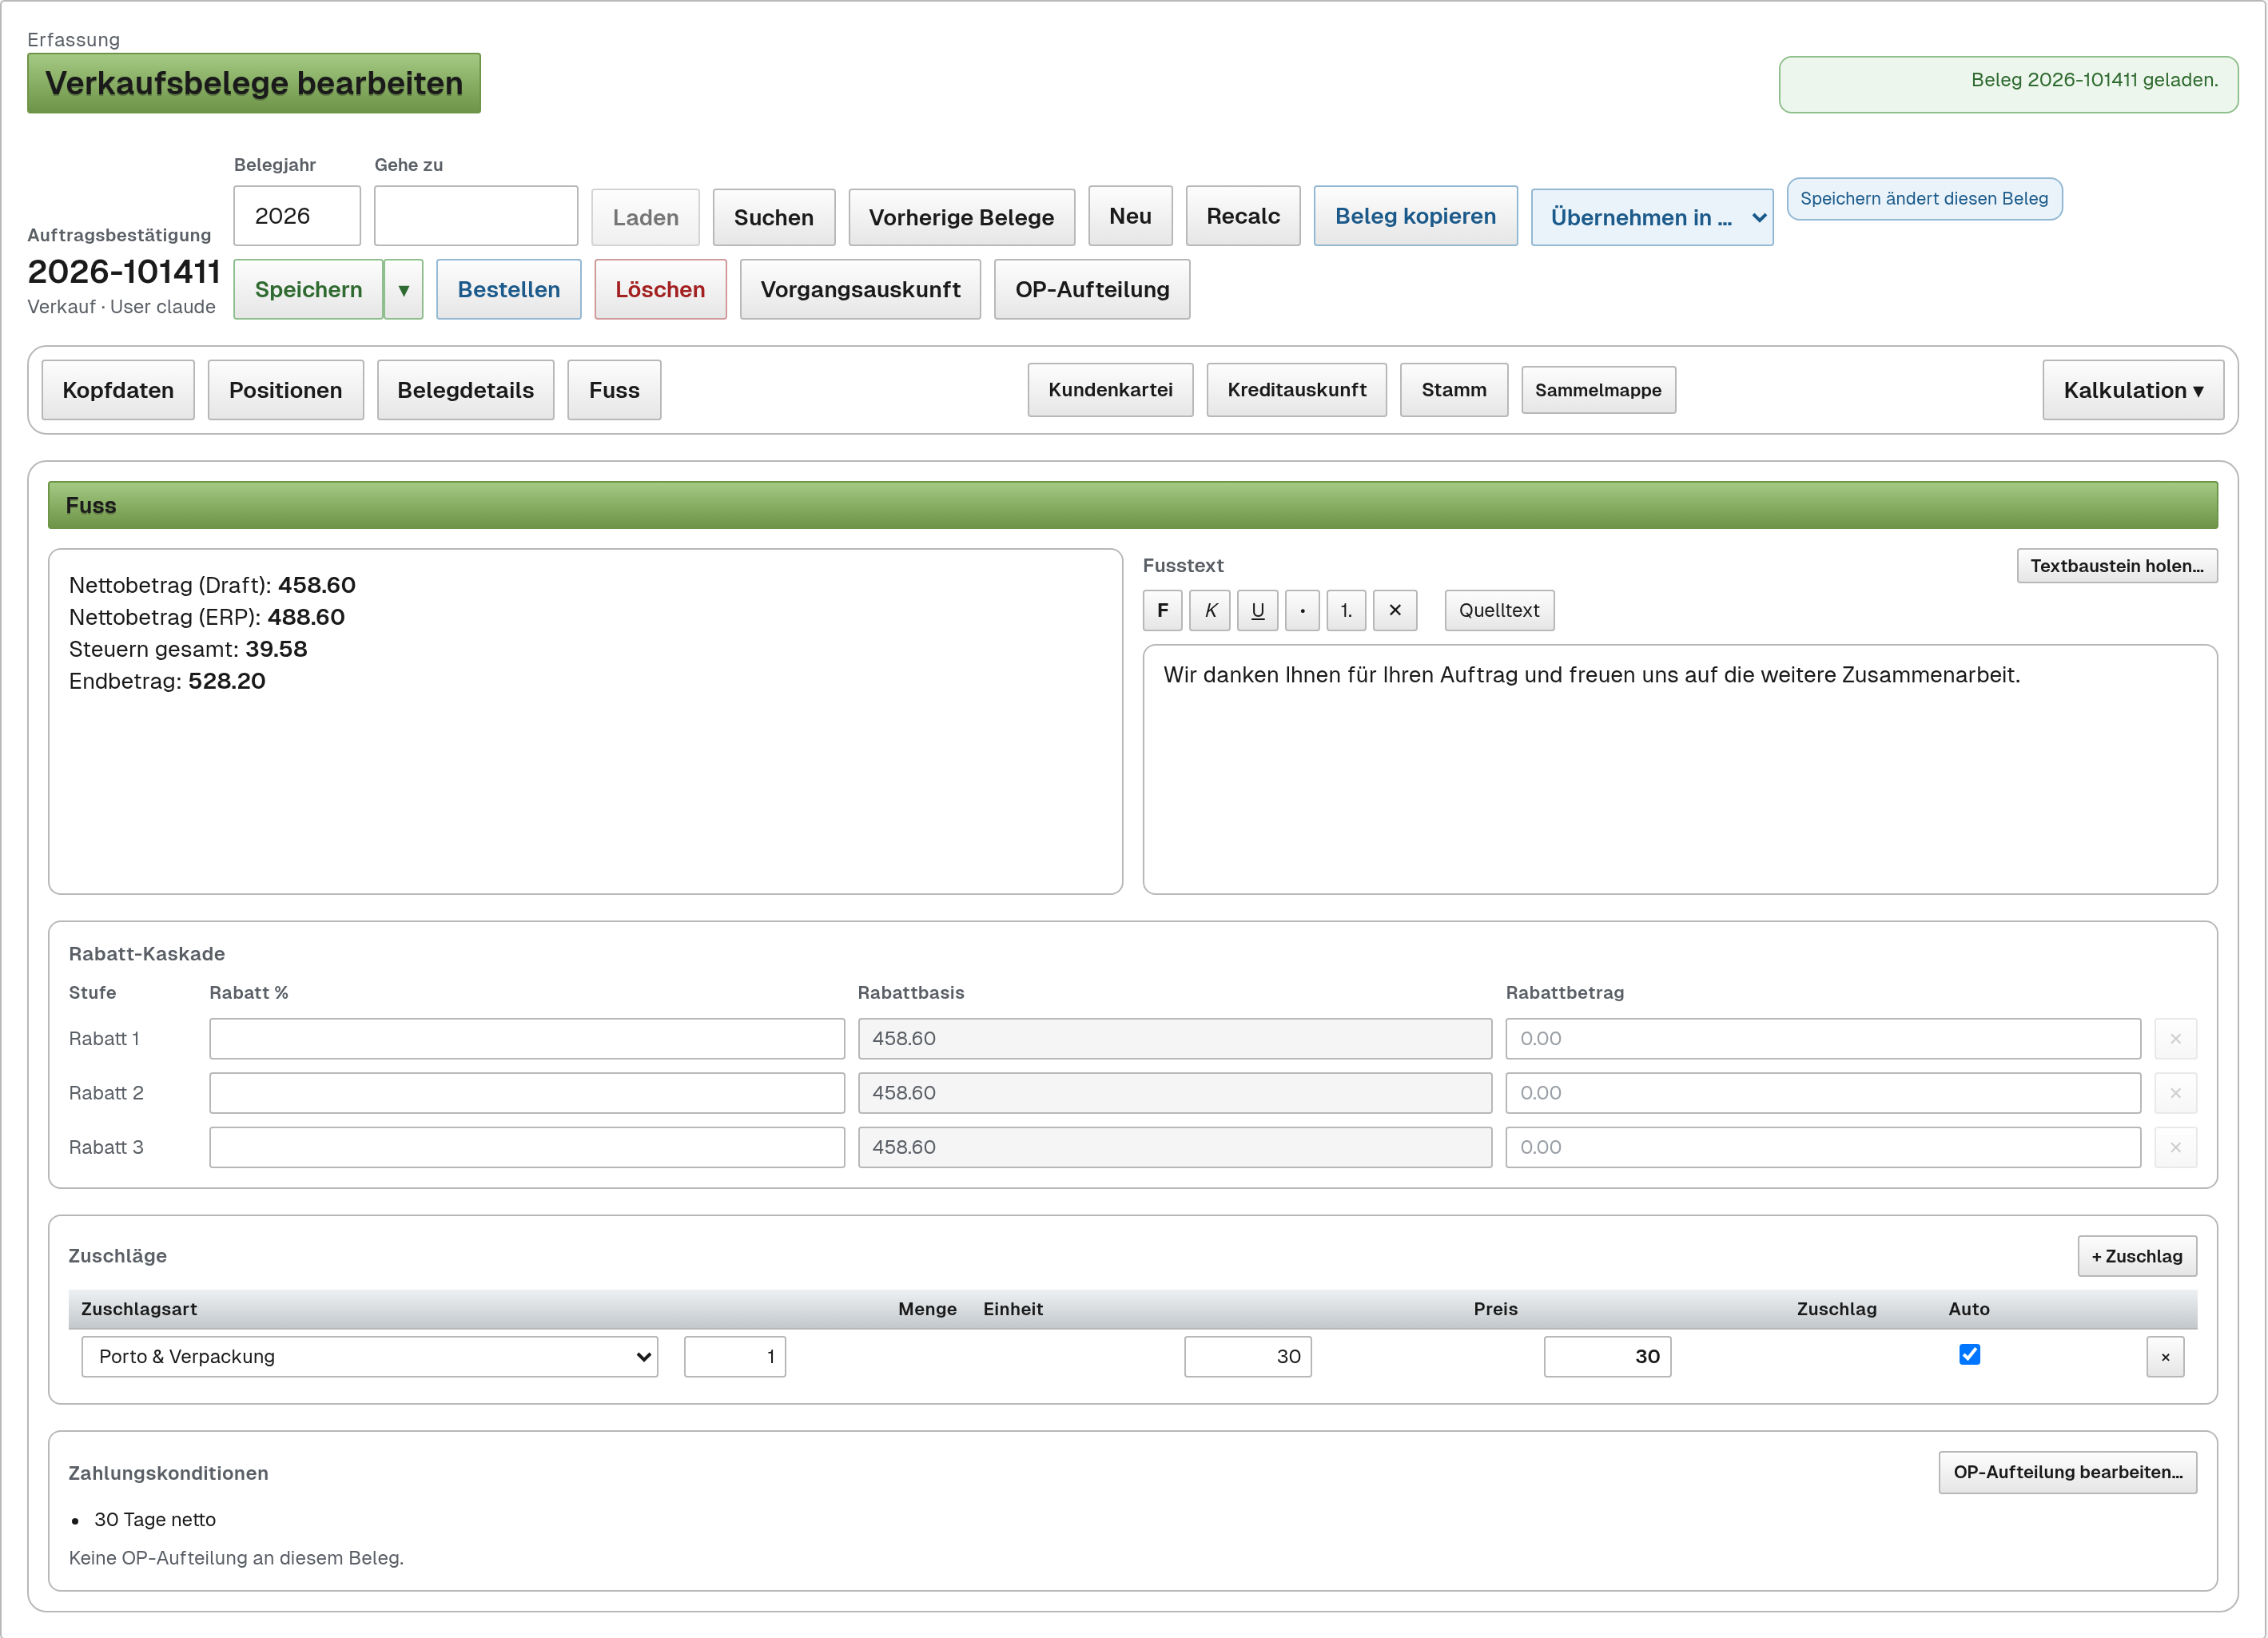Click the red Löschen button

pos(660,290)
